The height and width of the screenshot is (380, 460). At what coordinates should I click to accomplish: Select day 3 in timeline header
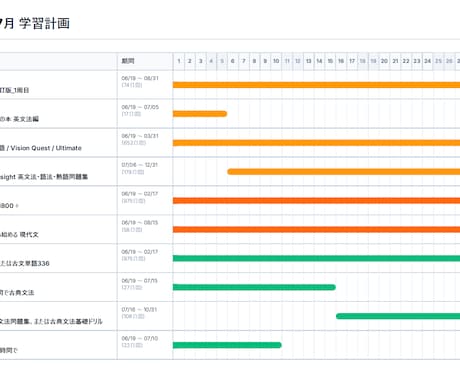point(200,61)
